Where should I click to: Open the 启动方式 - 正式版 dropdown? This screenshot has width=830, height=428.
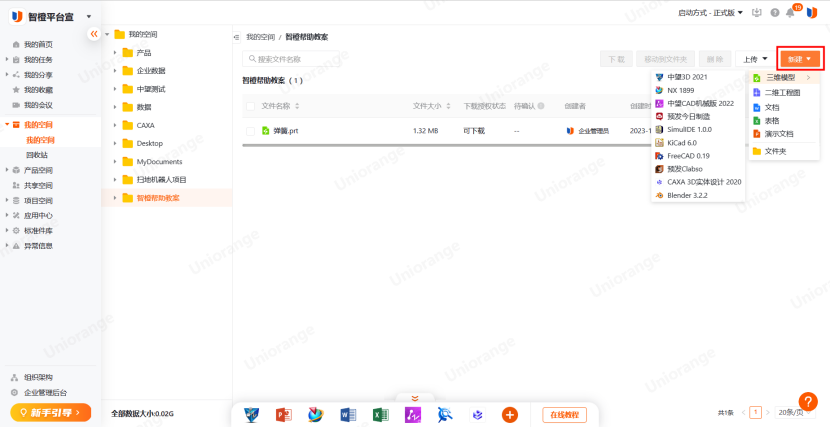point(711,13)
